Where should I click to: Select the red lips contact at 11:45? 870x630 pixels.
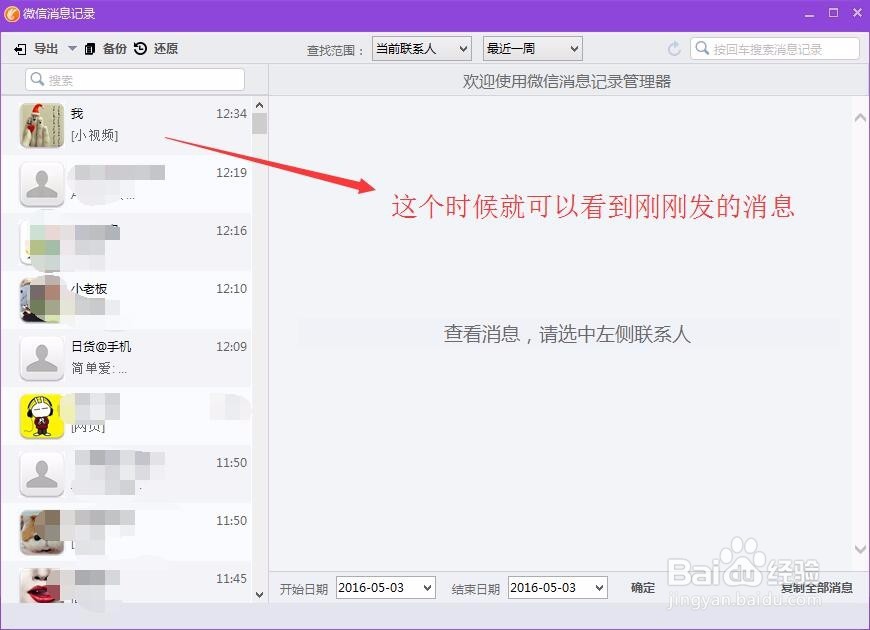pyautogui.click(x=127, y=583)
